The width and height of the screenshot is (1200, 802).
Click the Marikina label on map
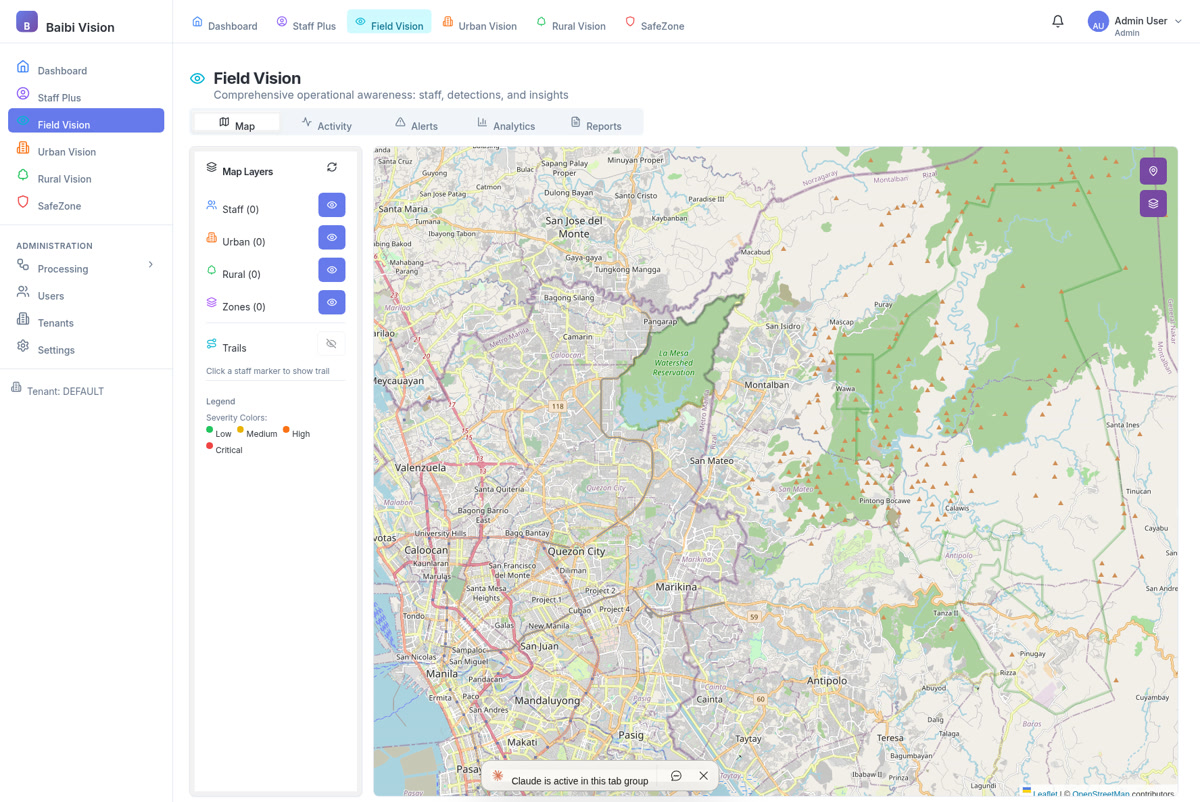click(675, 586)
